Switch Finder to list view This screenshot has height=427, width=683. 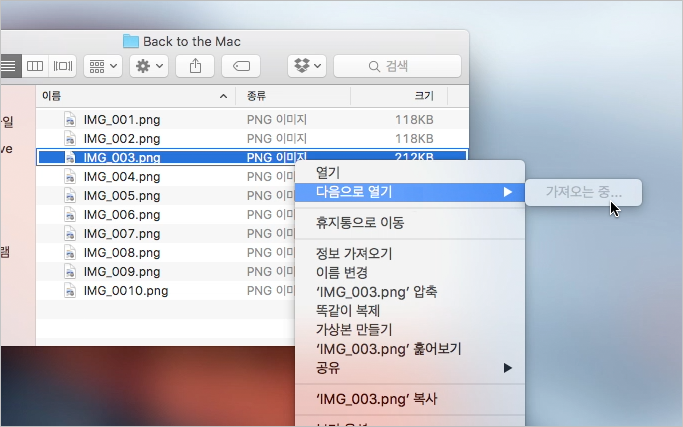coord(10,66)
